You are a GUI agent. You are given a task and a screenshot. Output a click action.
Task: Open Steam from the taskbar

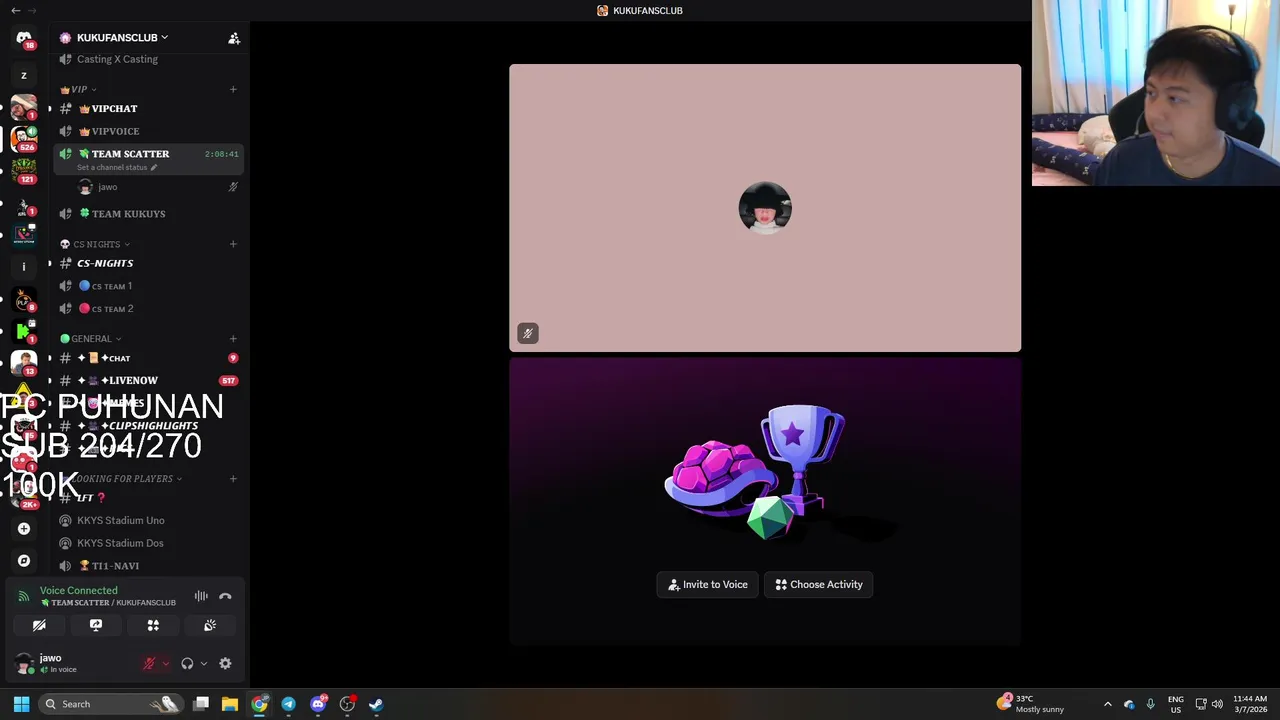[x=376, y=704]
